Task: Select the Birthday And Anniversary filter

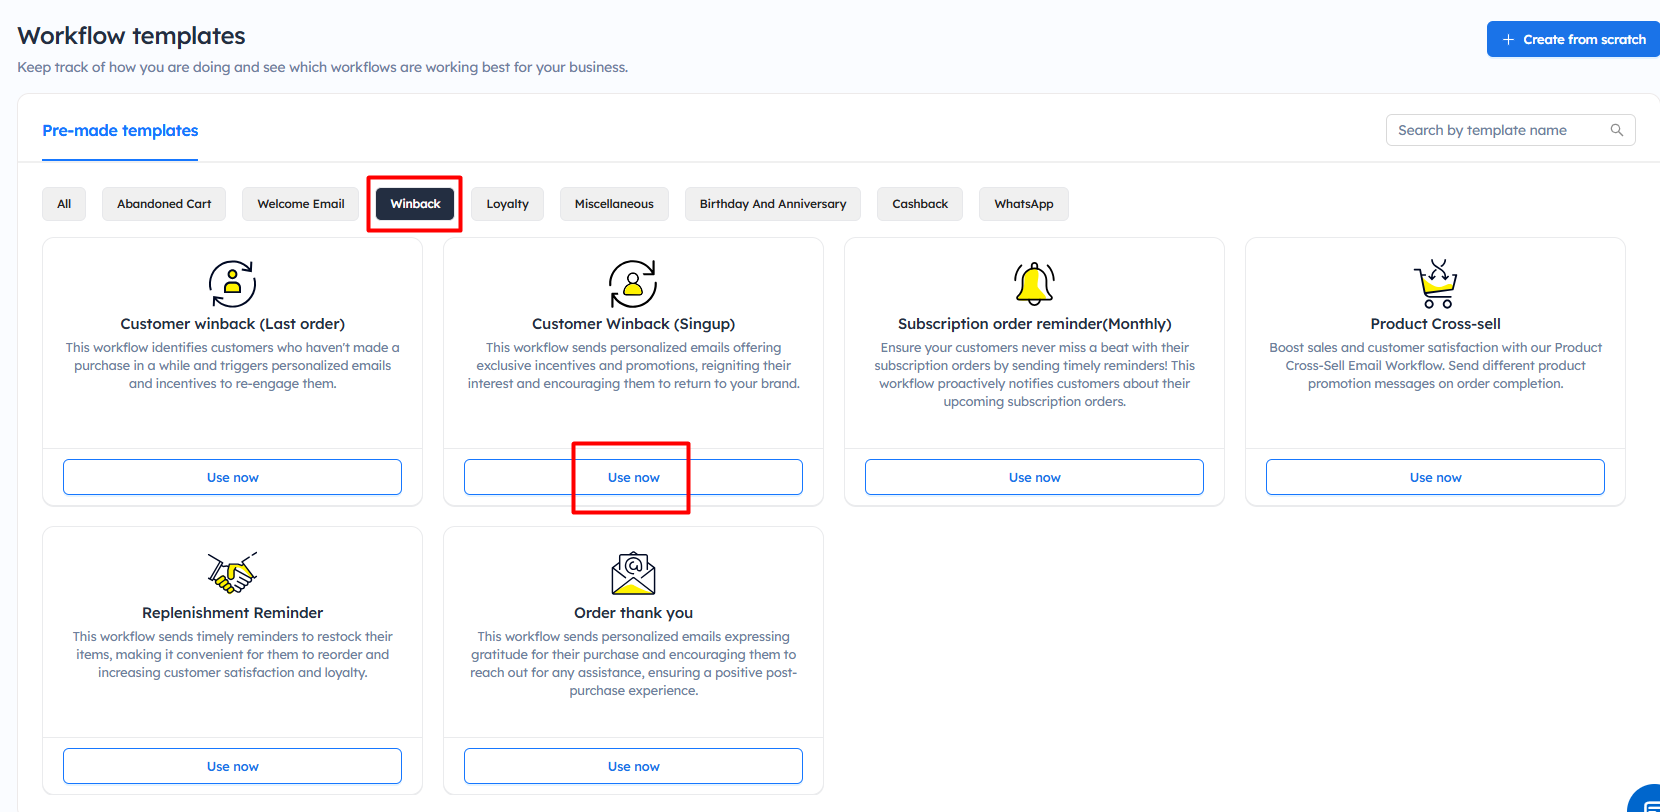Action: tap(772, 204)
